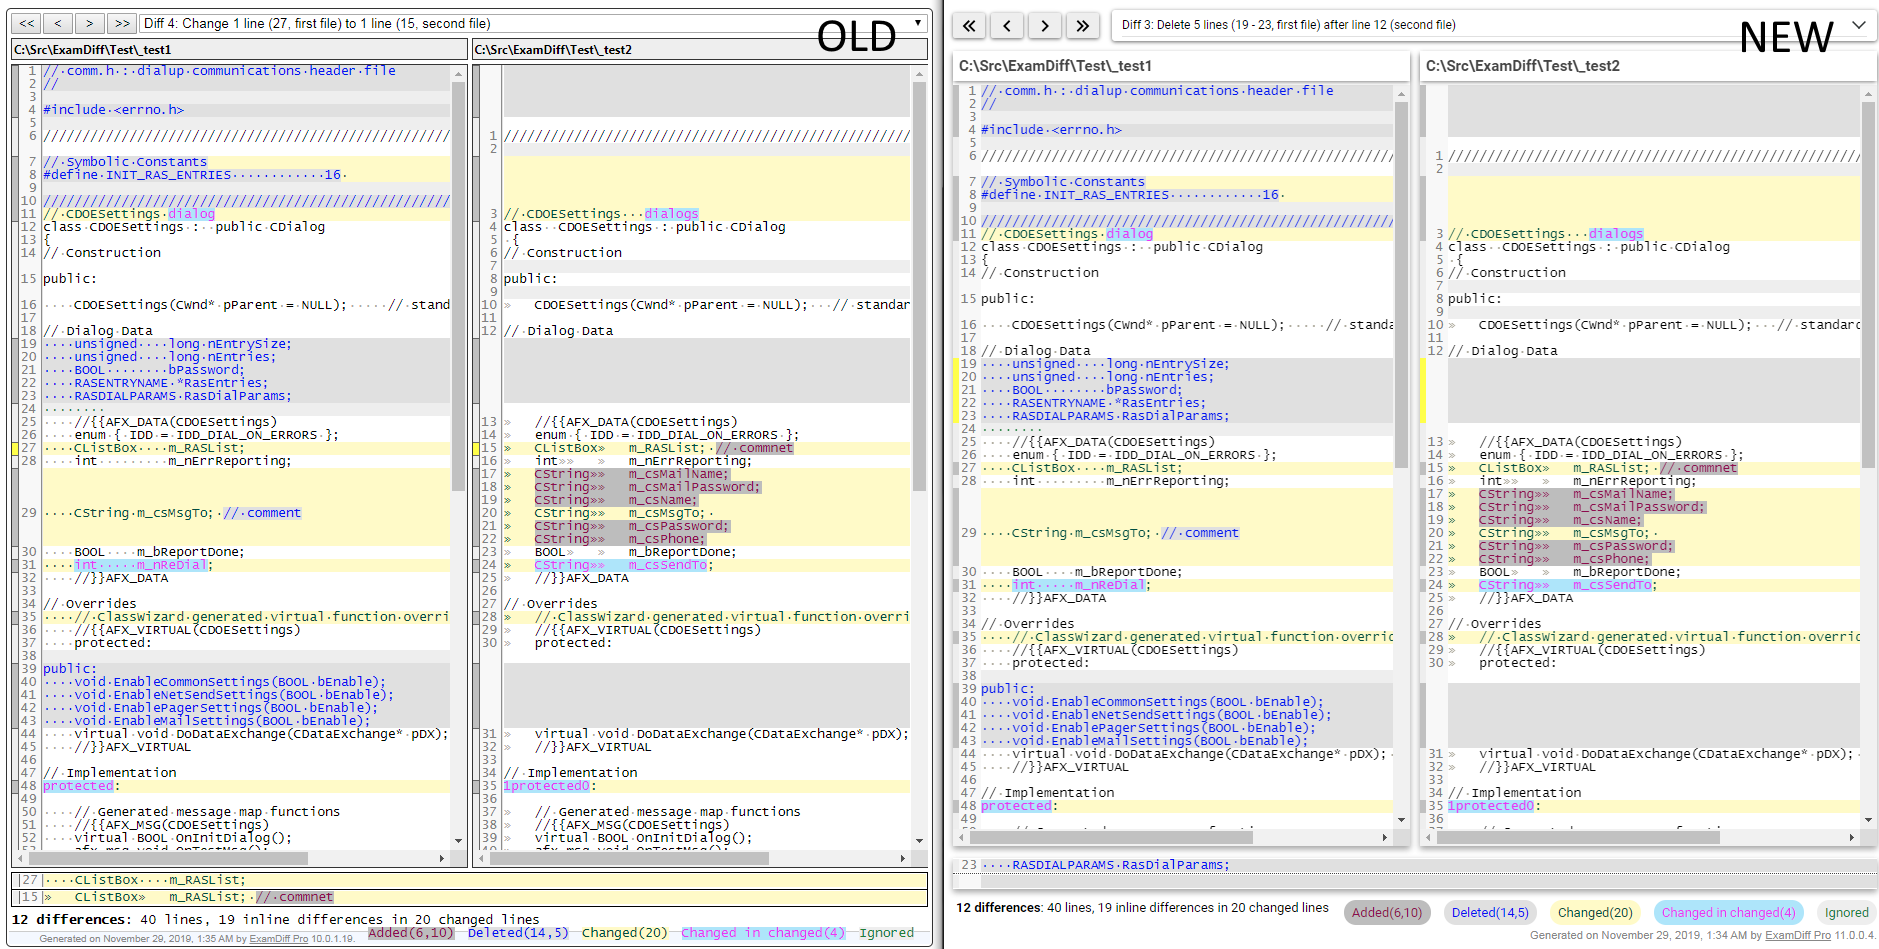This screenshot has width=1879, height=949.
Task: Toggle Ignored pill in NEW report
Action: [x=1846, y=912]
